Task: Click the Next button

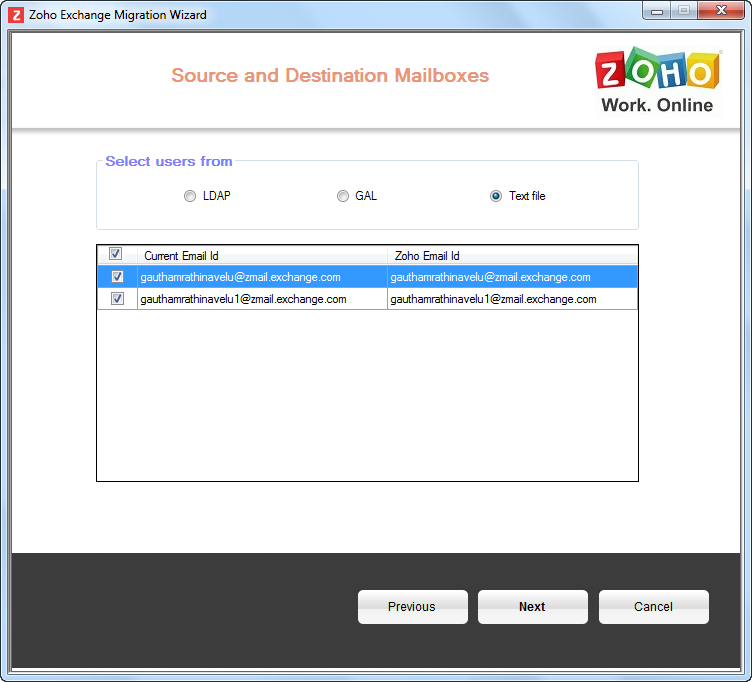Action: (x=532, y=607)
